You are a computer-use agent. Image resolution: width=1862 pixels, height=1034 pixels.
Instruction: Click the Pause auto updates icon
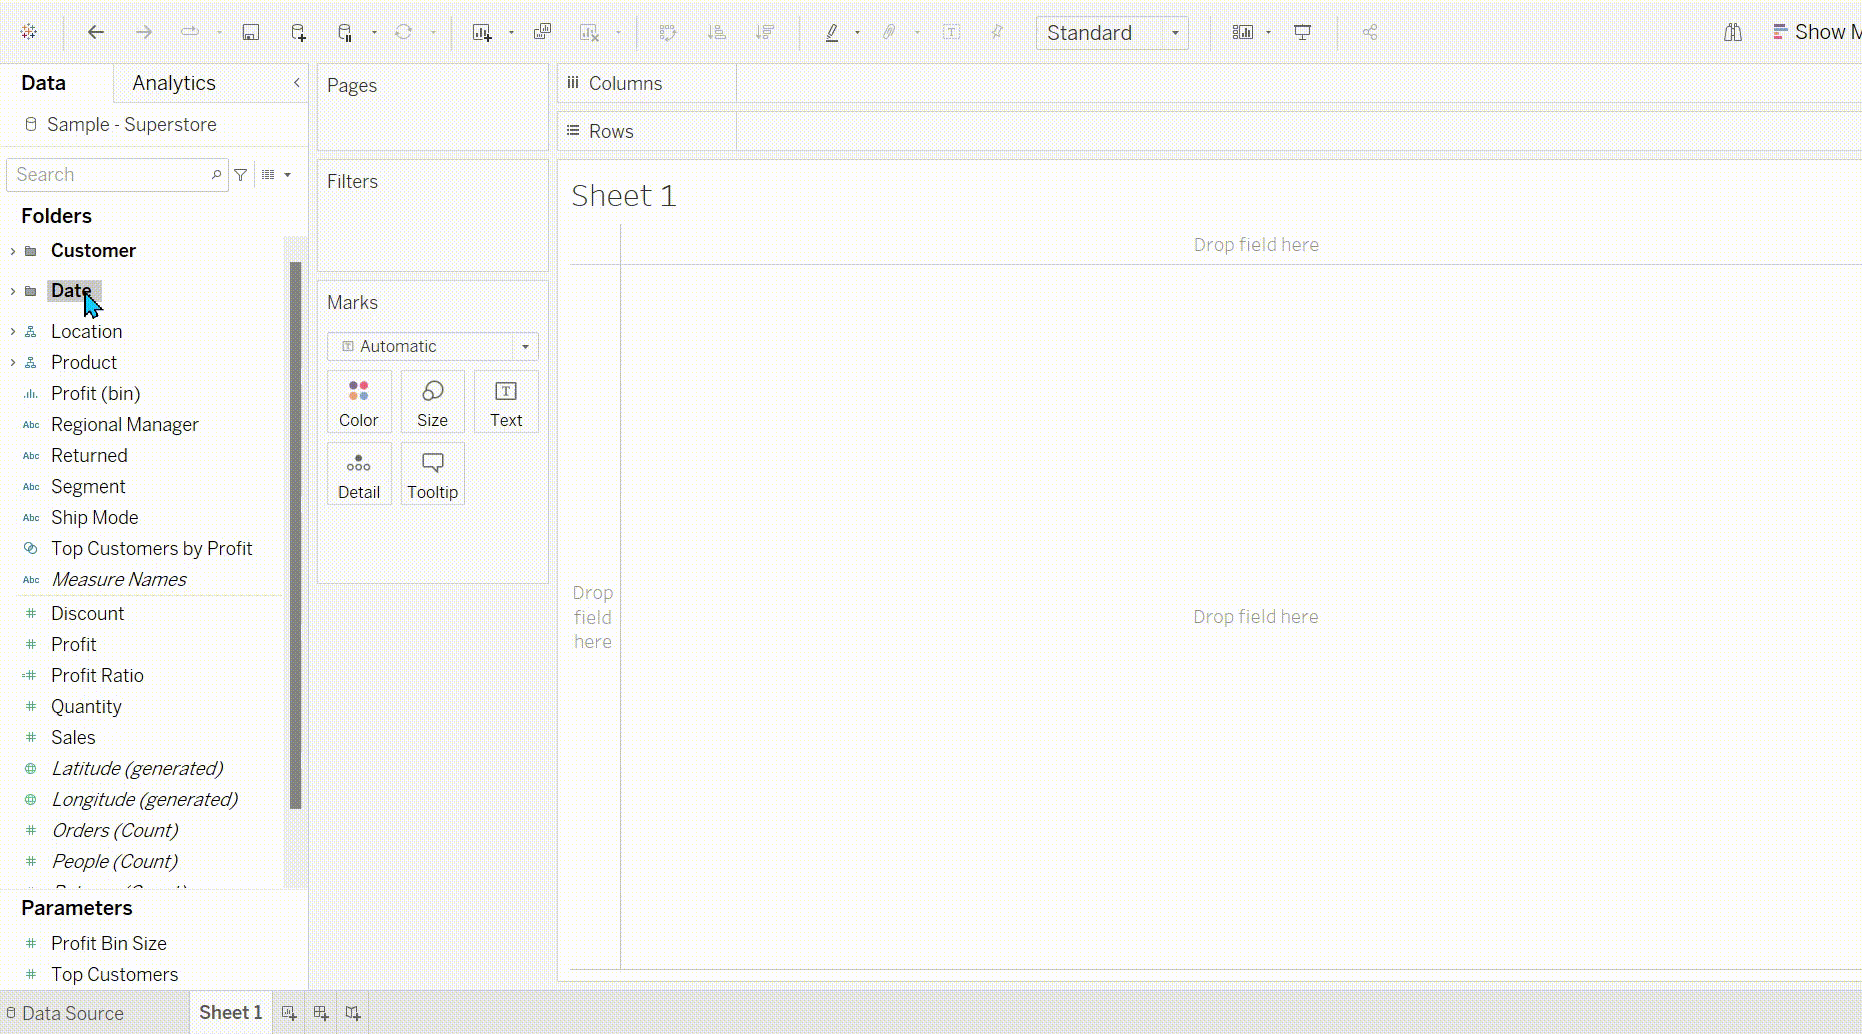(x=345, y=33)
